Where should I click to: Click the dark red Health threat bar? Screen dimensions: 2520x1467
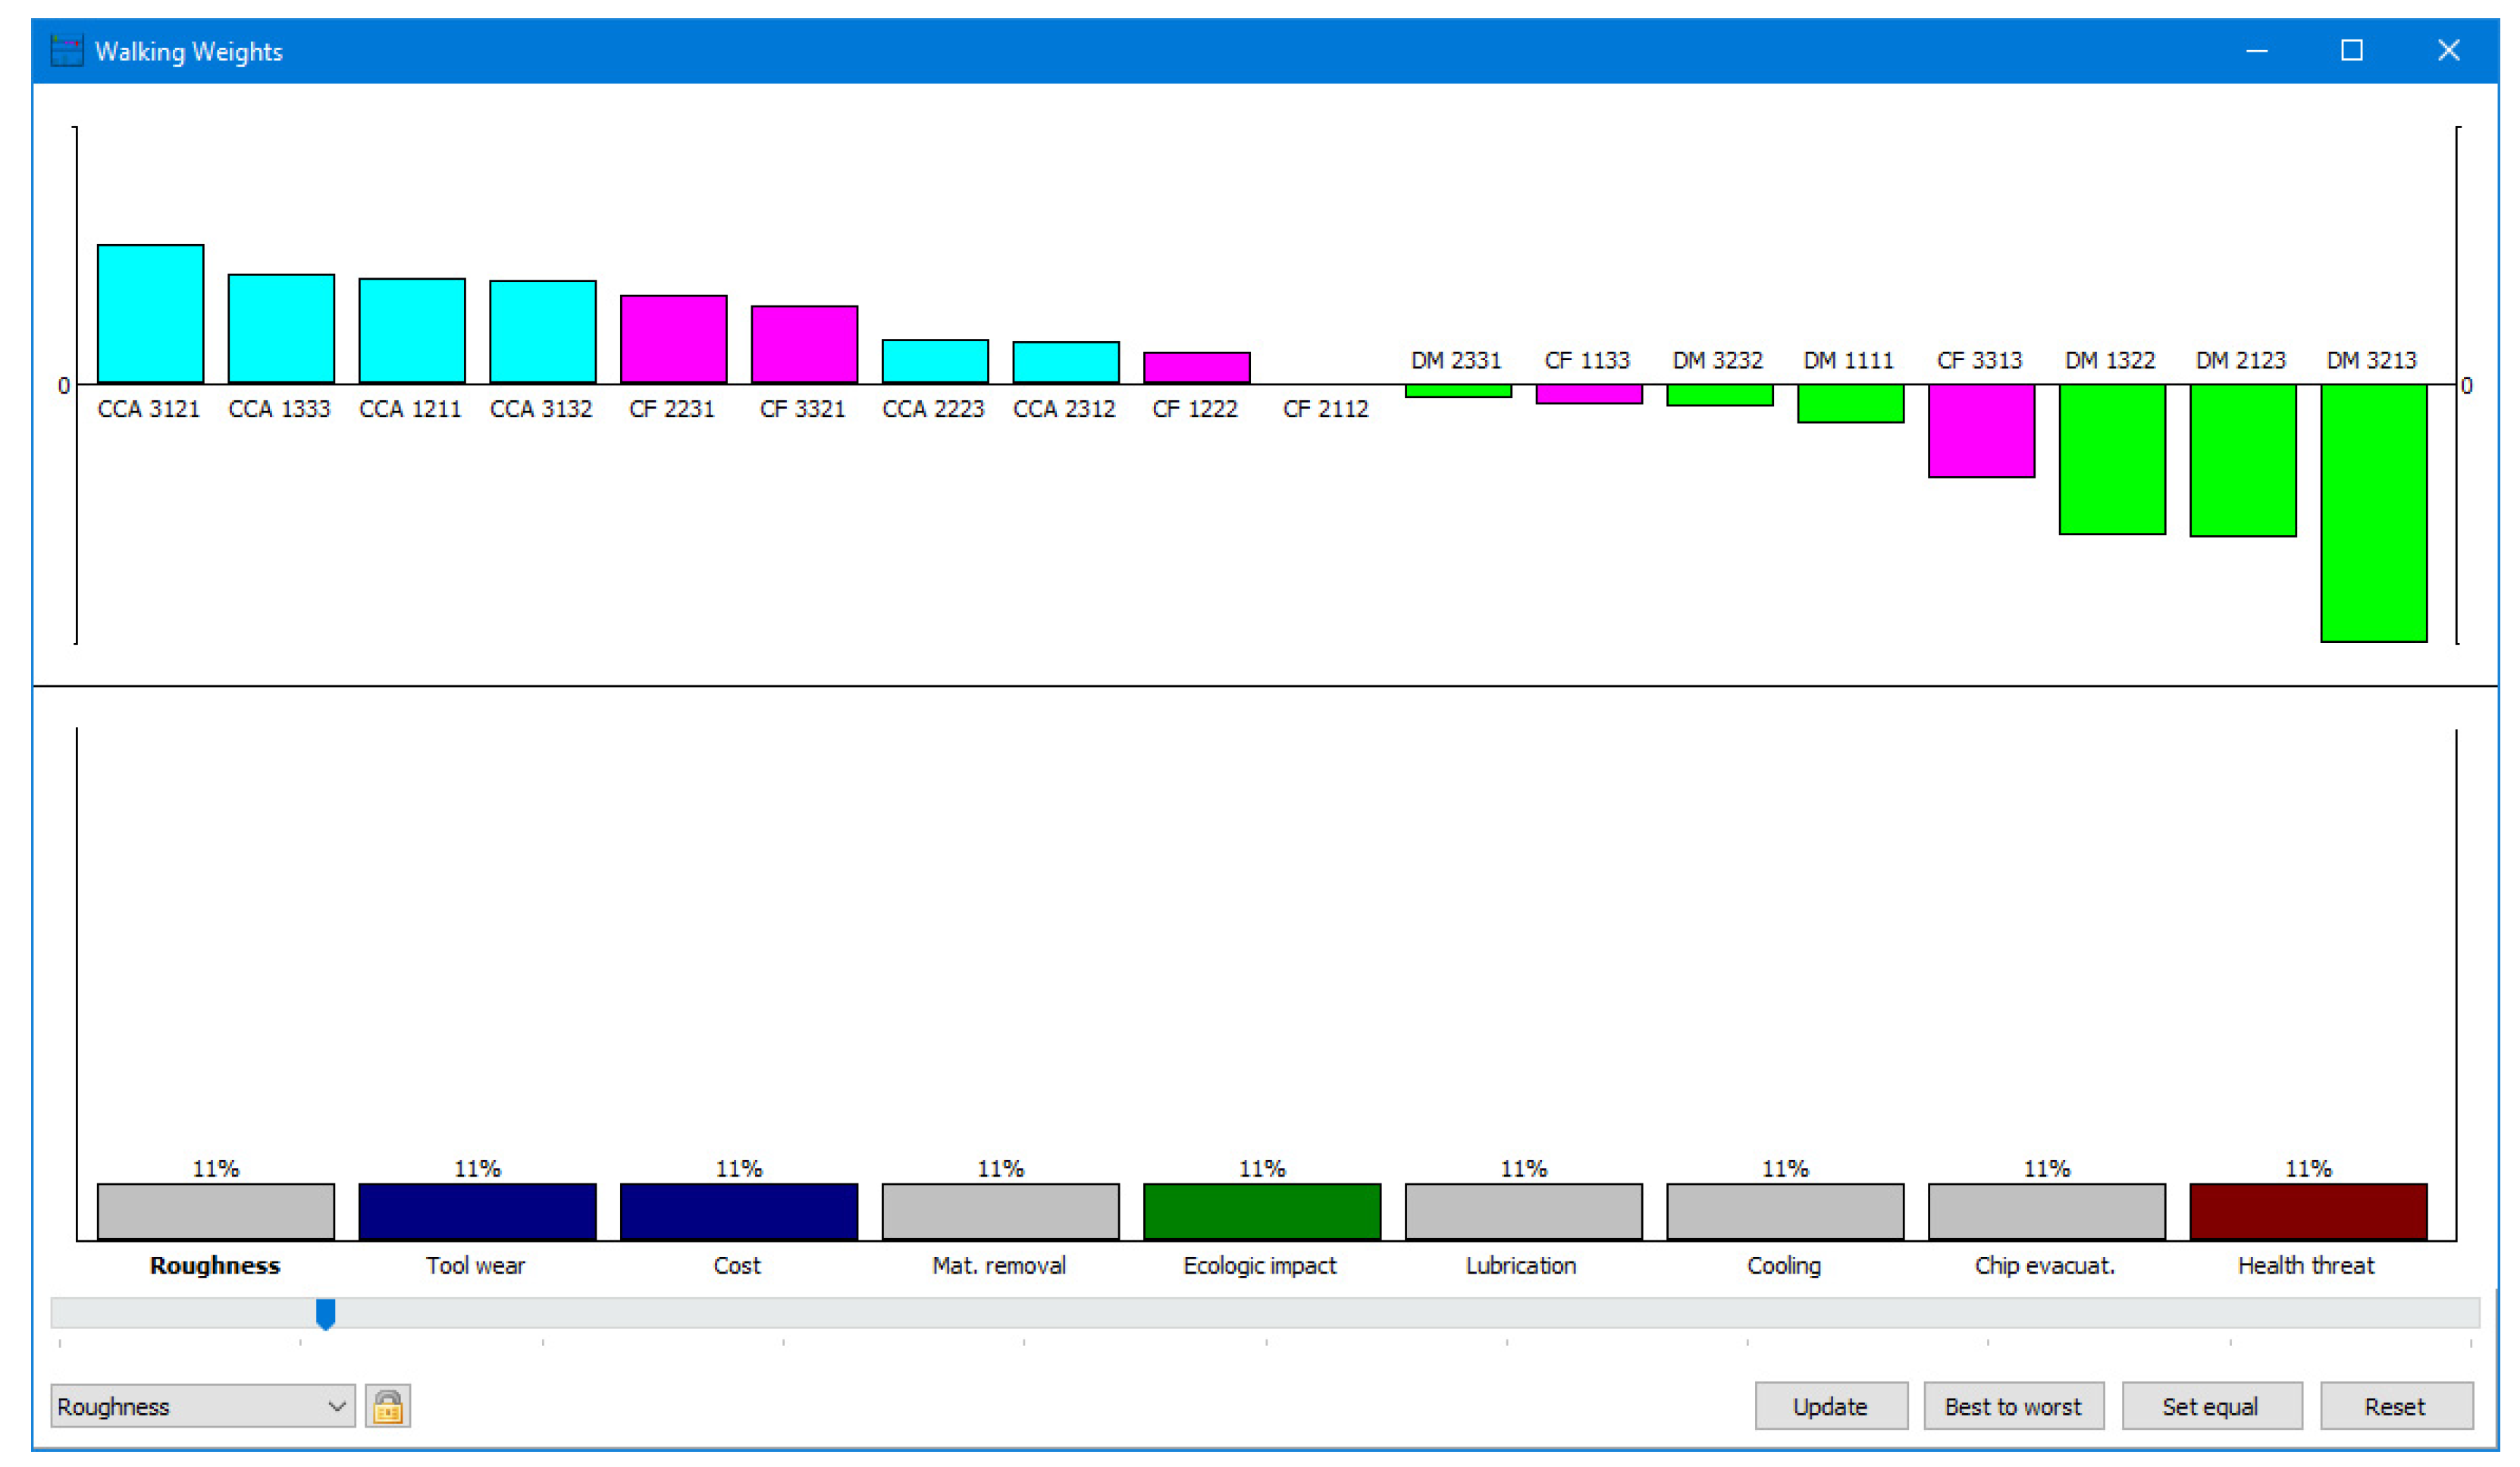[2308, 1211]
